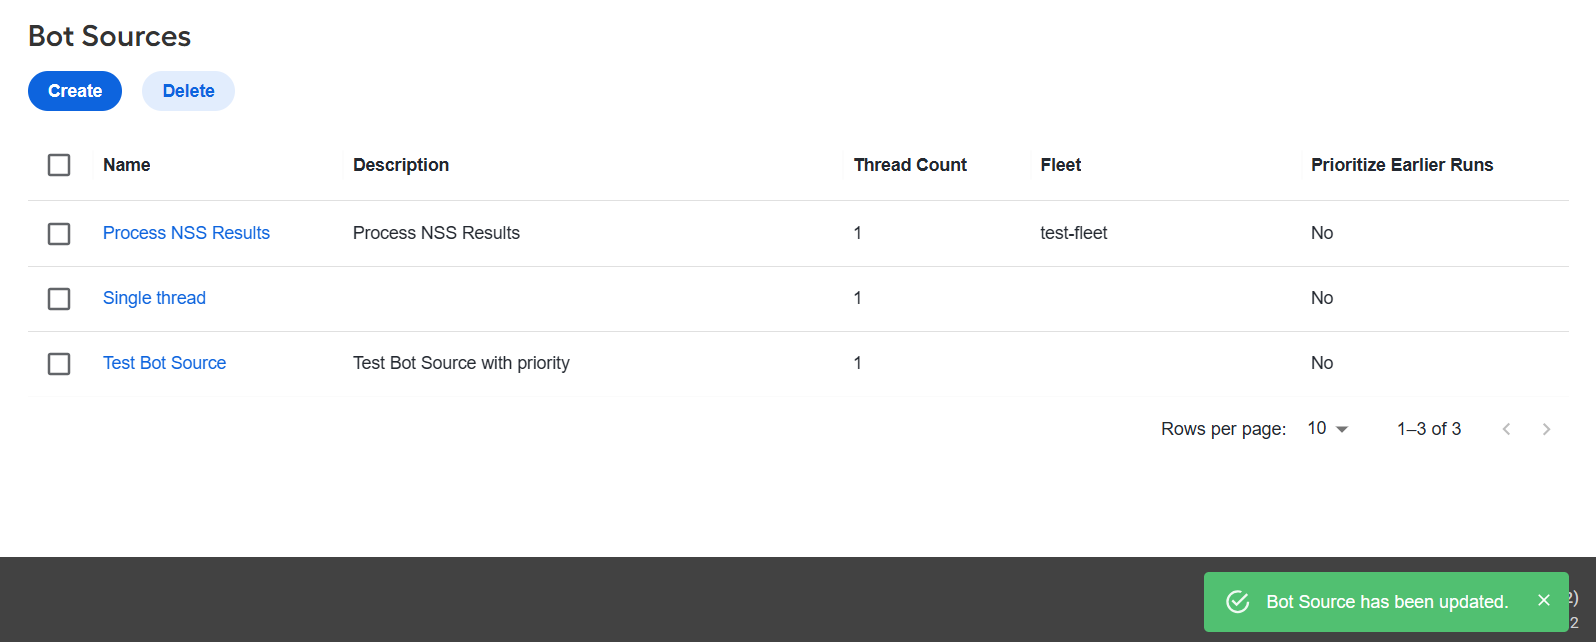Screen dimensions: 1596x642
Task: Click the Create button
Action: click(x=75, y=91)
